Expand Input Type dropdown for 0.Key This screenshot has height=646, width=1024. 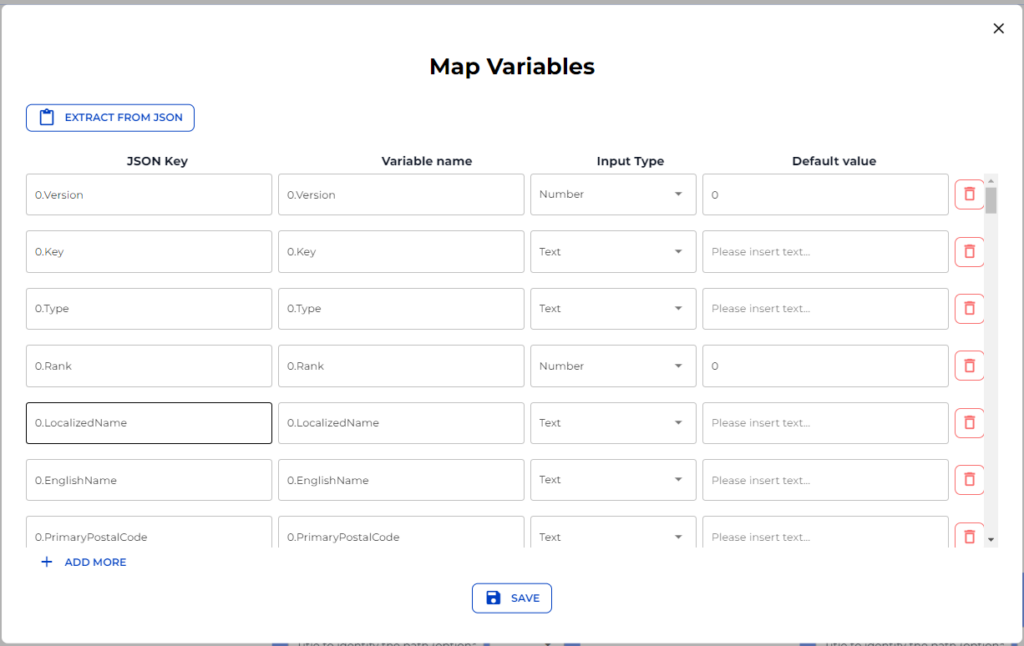click(612, 252)
